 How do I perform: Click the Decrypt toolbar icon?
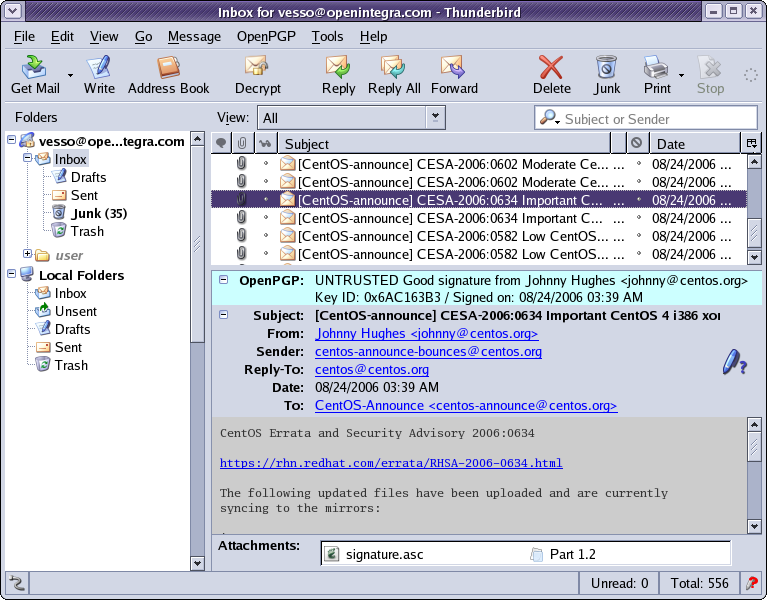point(257,75)
